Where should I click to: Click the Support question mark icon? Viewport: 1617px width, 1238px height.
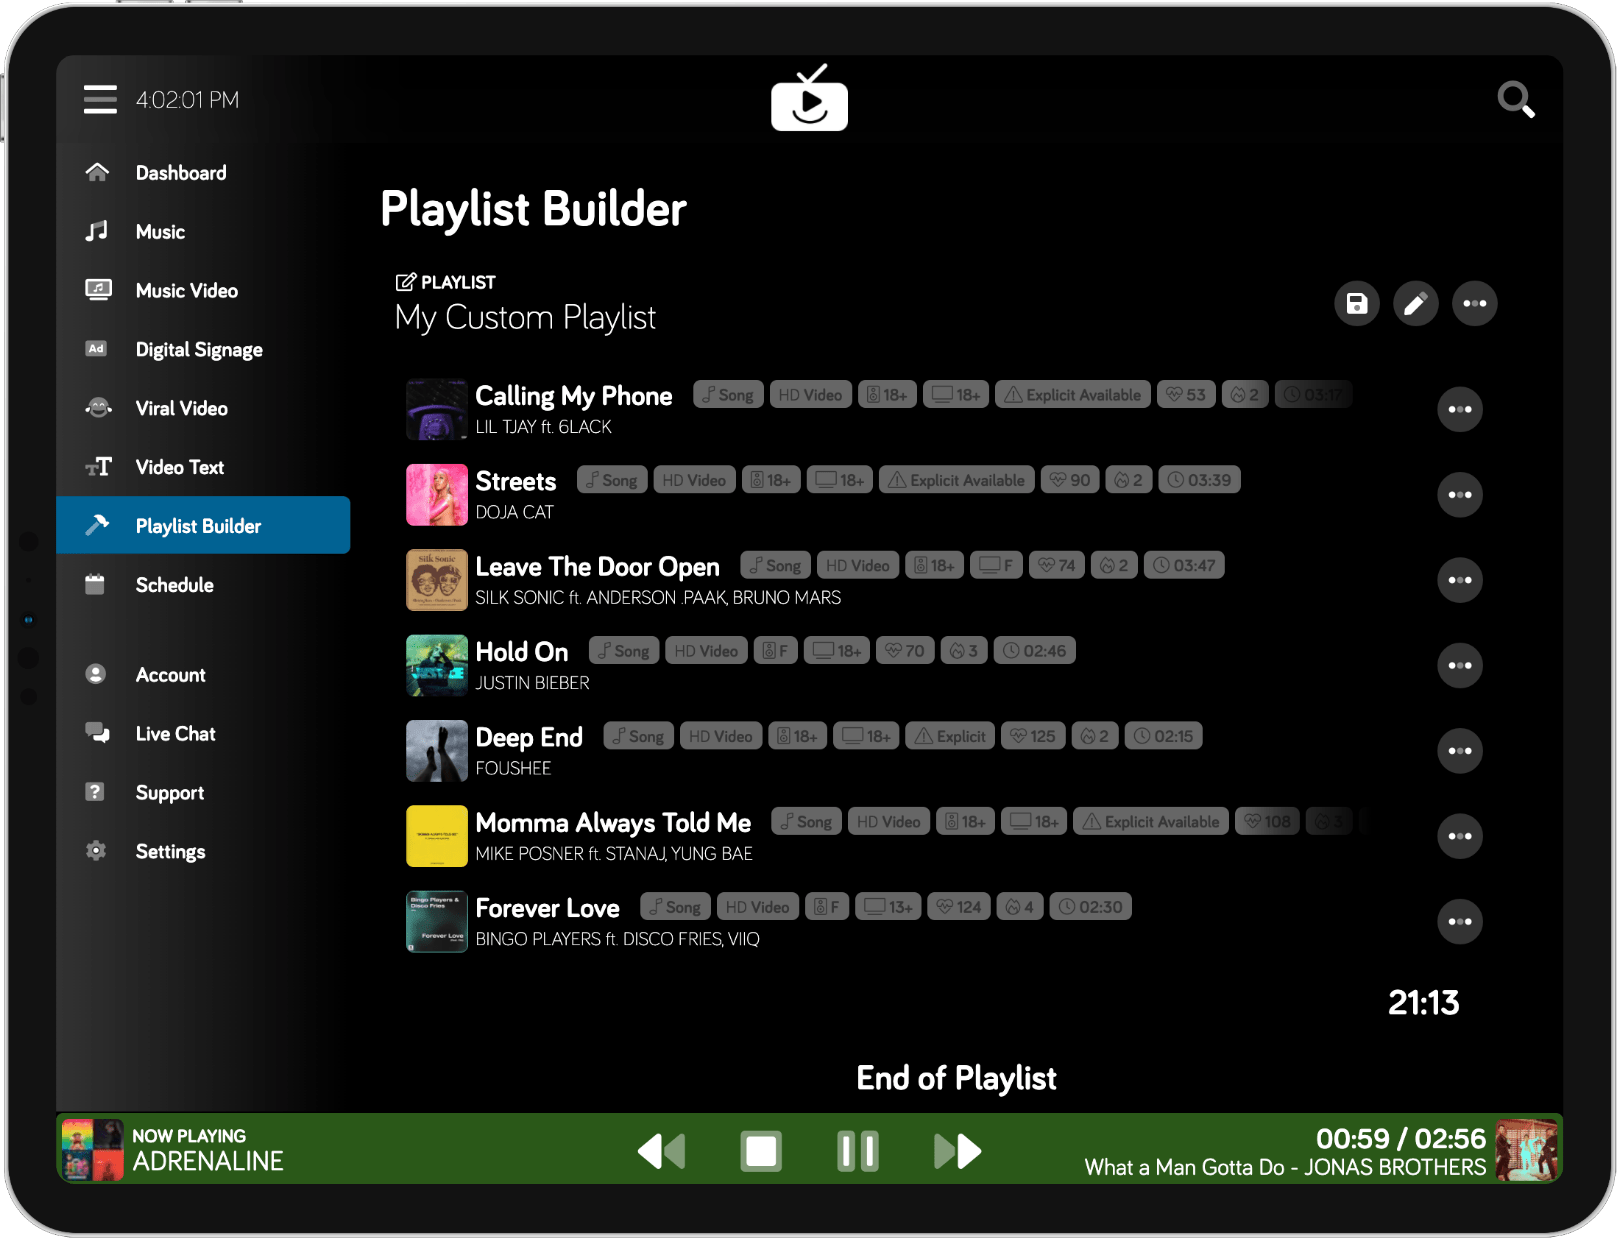(x=95, y=792)
